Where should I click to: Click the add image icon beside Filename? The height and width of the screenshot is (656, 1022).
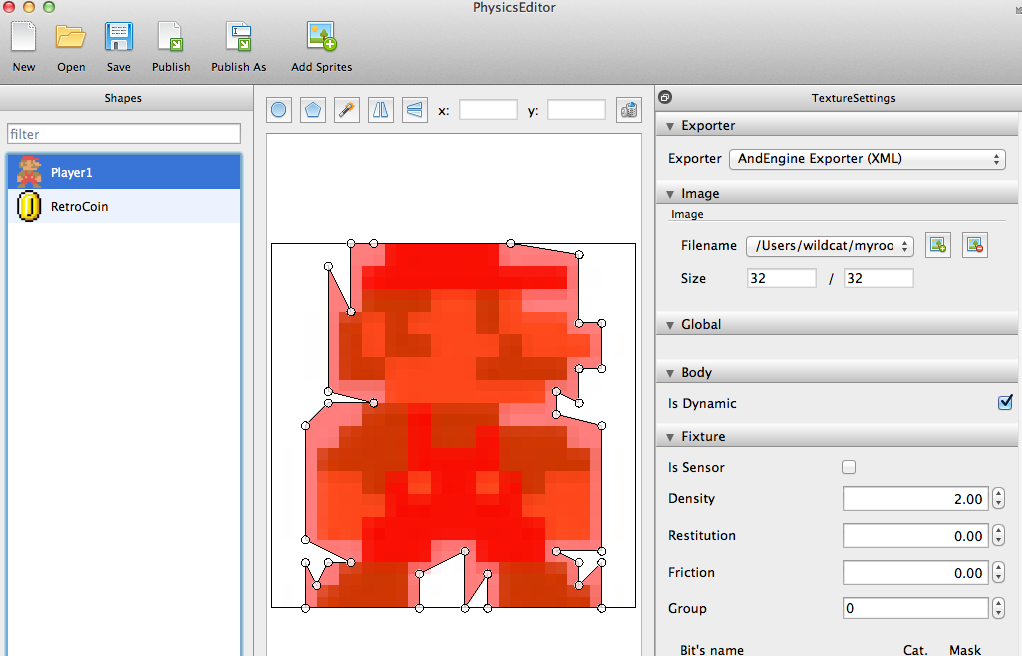(x=938, y=245)
